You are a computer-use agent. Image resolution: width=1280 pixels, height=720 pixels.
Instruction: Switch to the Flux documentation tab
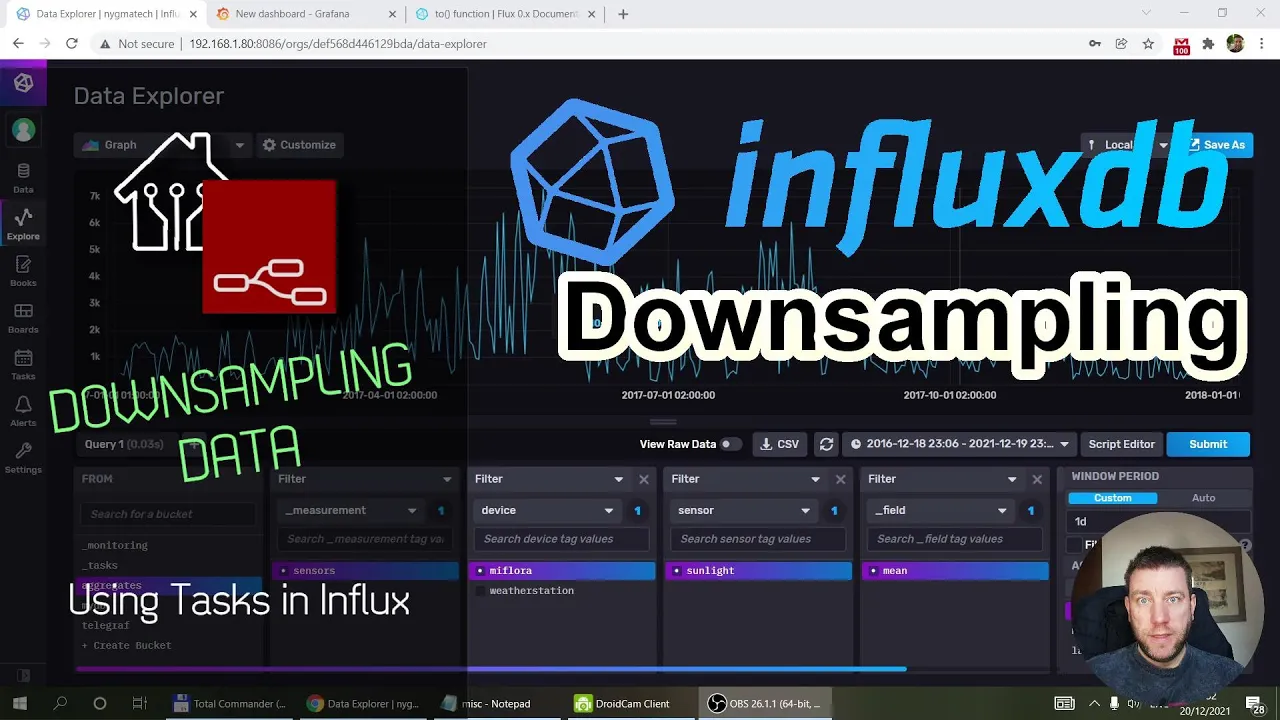tap(503, 14)
